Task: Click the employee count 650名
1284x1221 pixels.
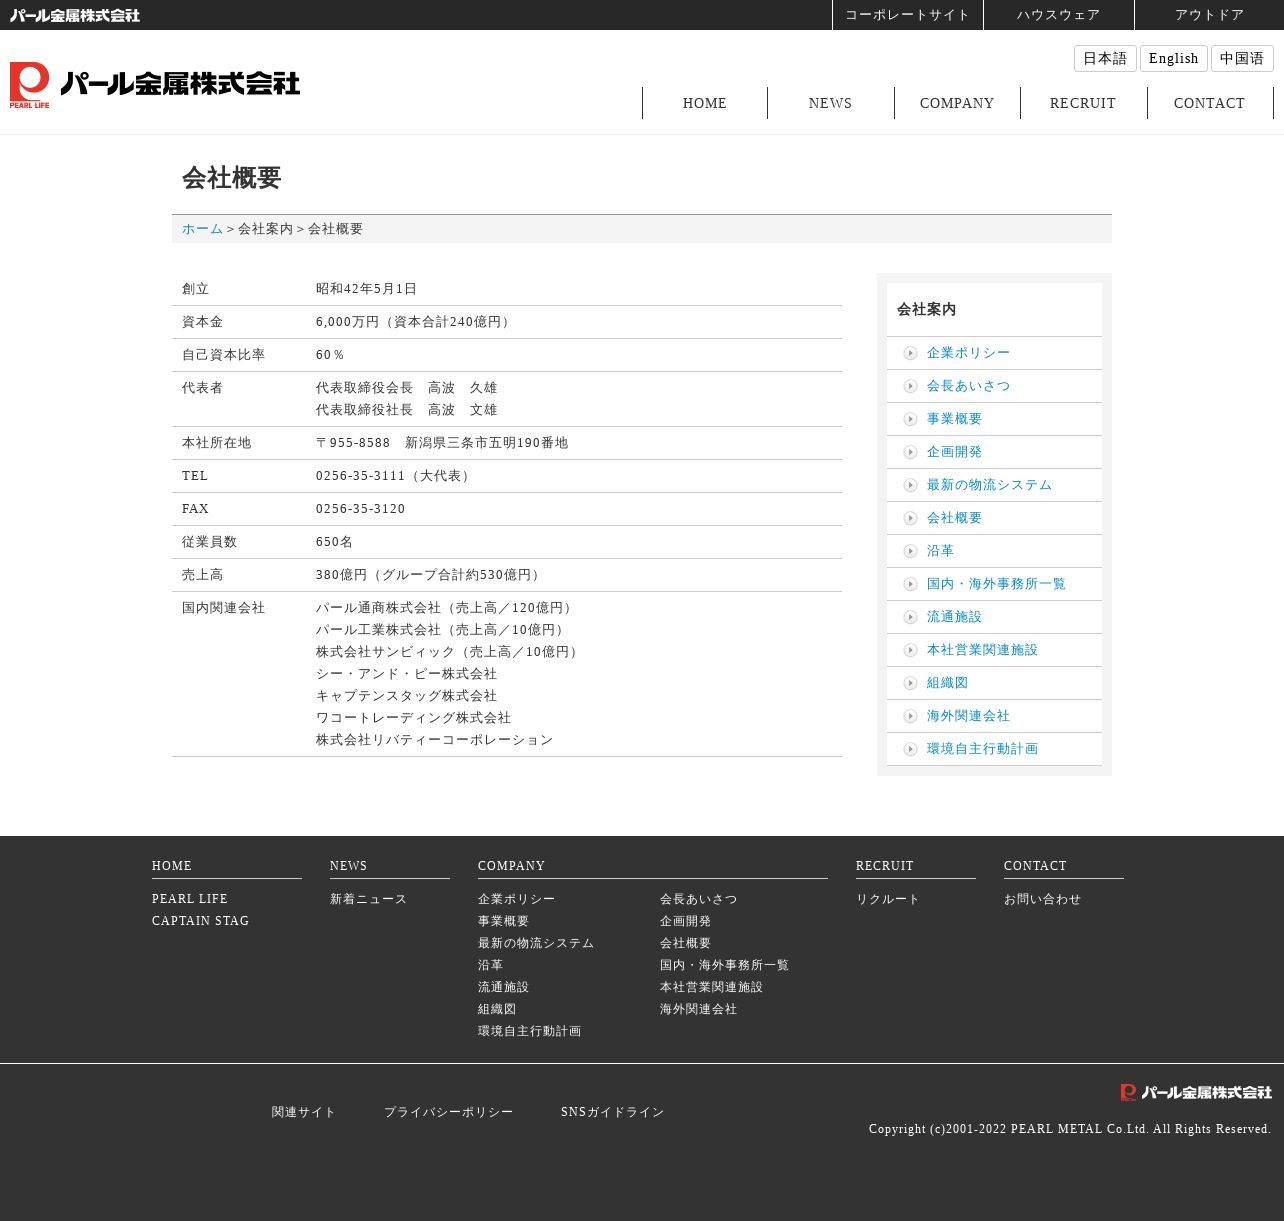Action: [335, 542]
